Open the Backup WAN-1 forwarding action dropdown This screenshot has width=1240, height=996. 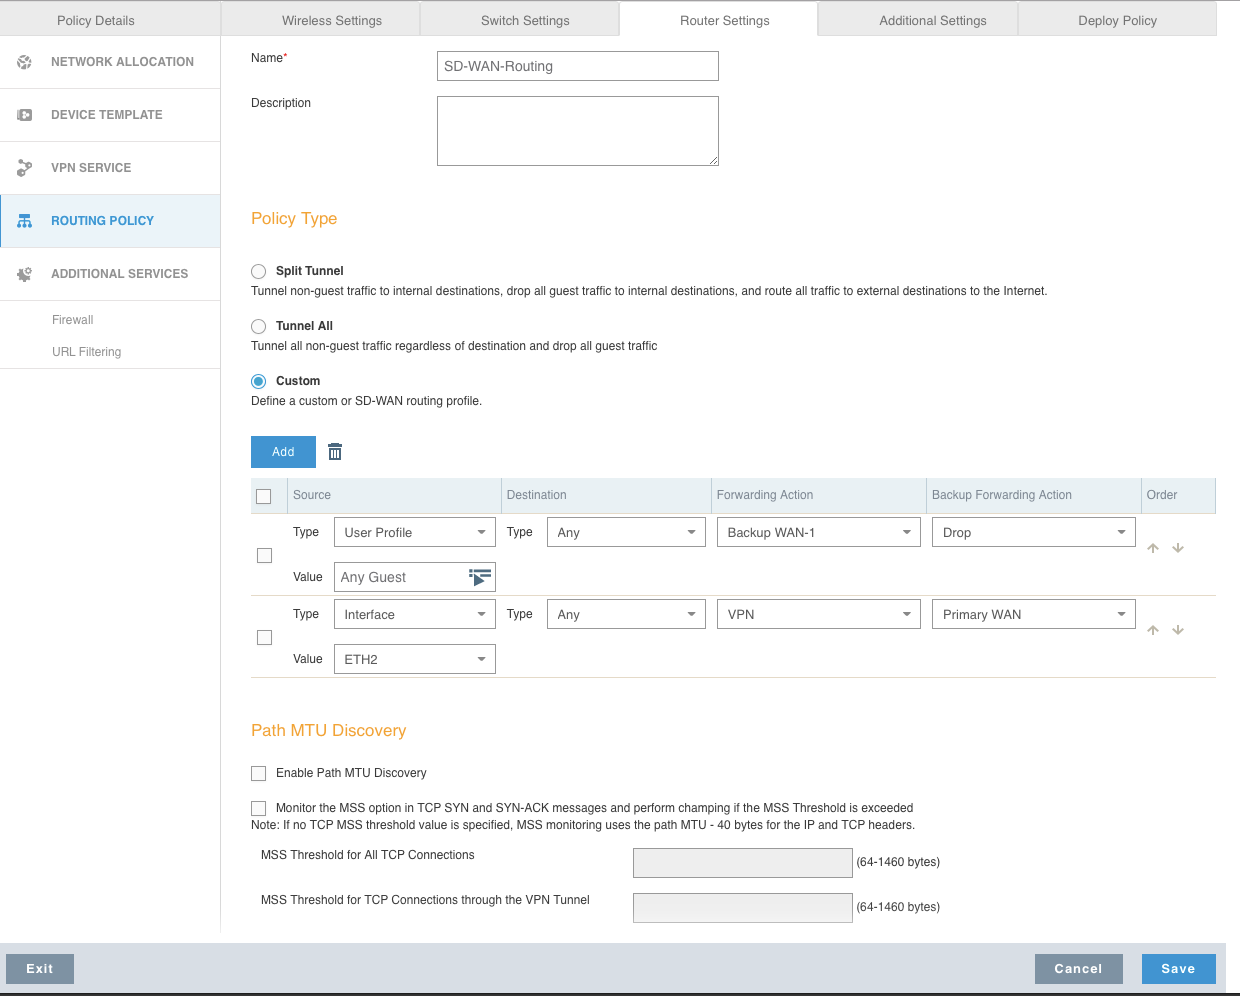pyautogui.click(x=818, y=532)
